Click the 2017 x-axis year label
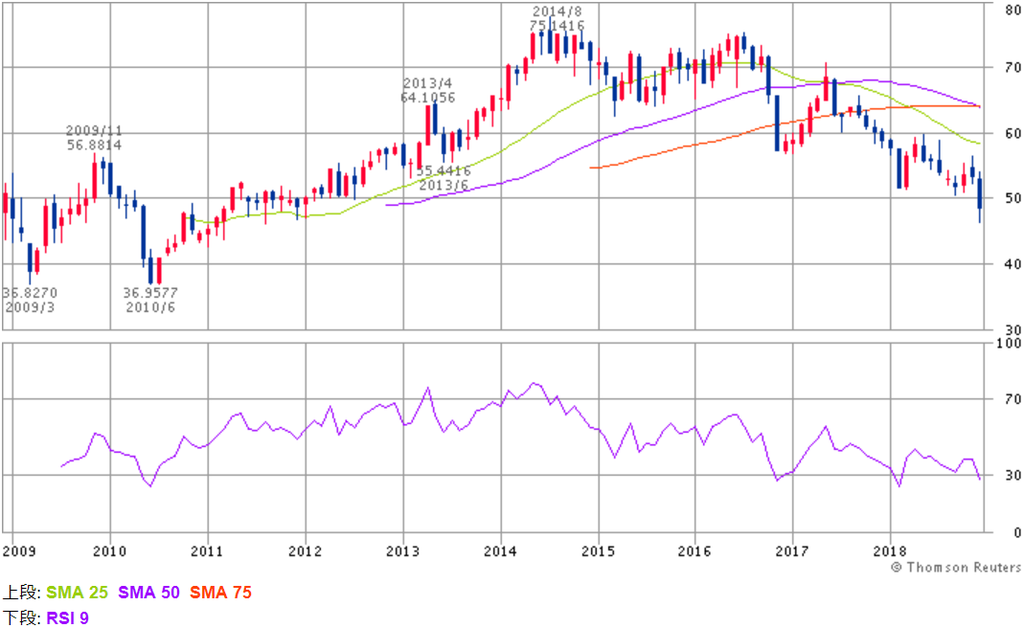Image resolution: width=1024 pixels, height=628 pixels. (792, 552)
